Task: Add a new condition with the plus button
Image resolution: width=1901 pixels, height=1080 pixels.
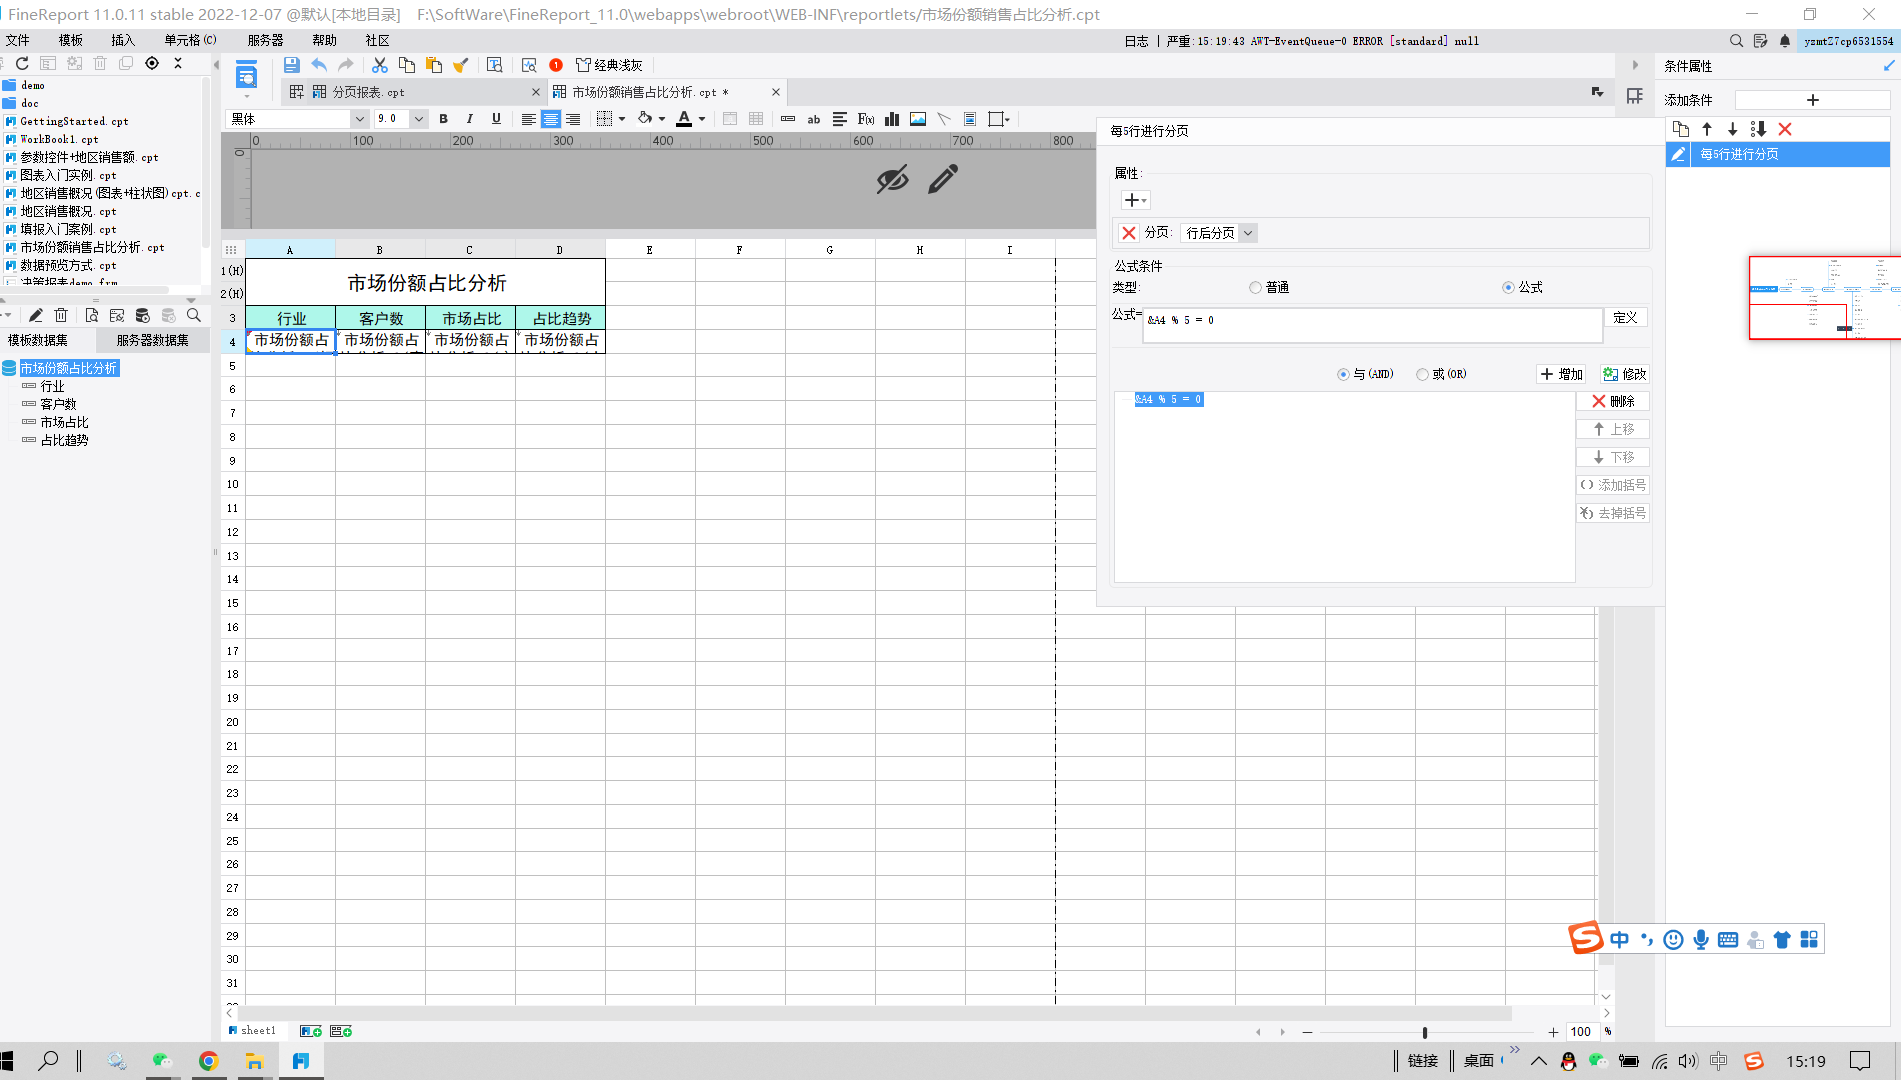Action: (x=1812, y=100)
